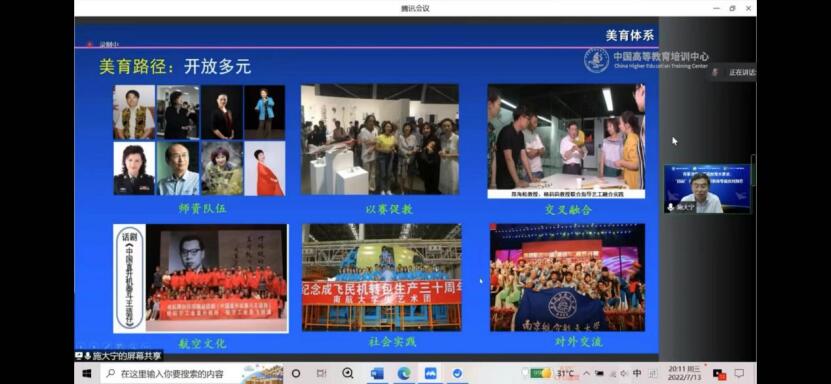Click the 对外交流 group photo

coord(568,278)
